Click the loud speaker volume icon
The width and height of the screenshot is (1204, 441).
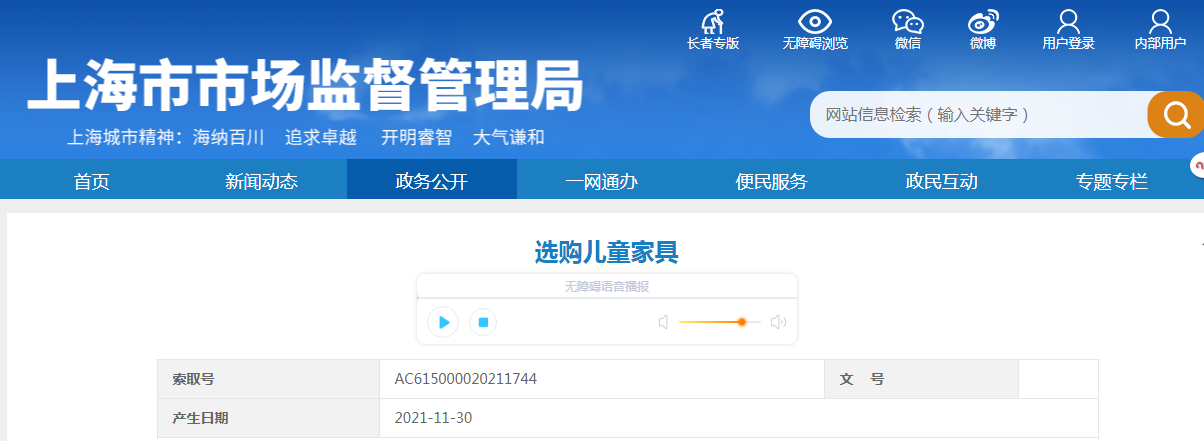pos(778,322)
